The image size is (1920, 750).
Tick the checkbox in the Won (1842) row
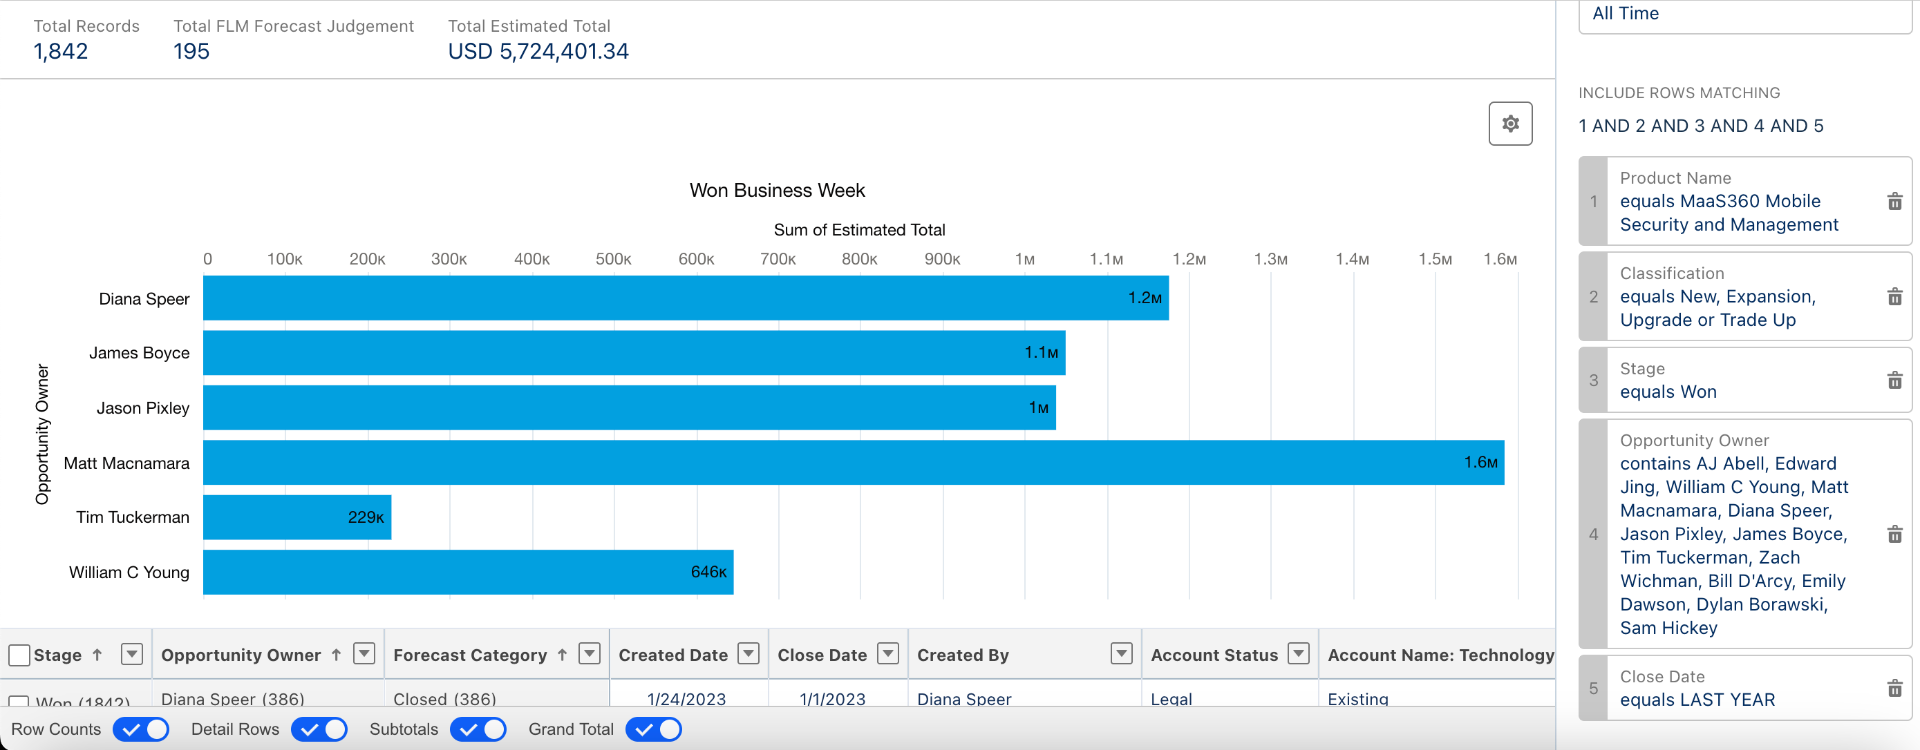19,701
